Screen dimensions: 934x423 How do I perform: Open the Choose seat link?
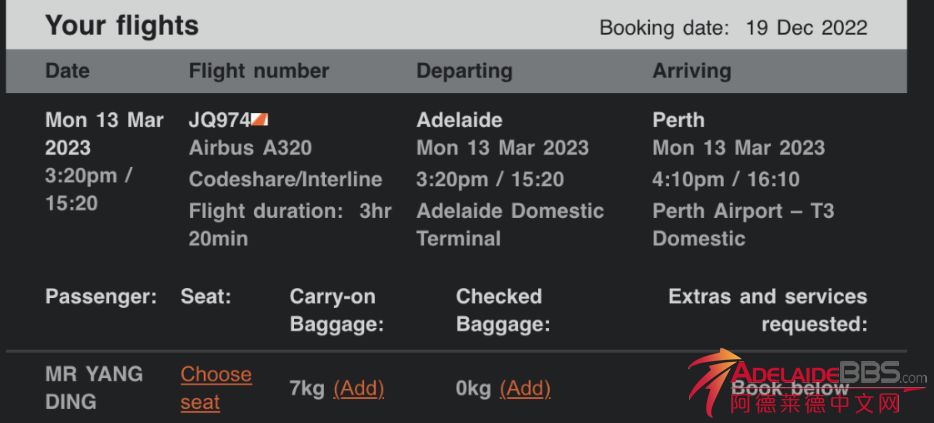215,388
